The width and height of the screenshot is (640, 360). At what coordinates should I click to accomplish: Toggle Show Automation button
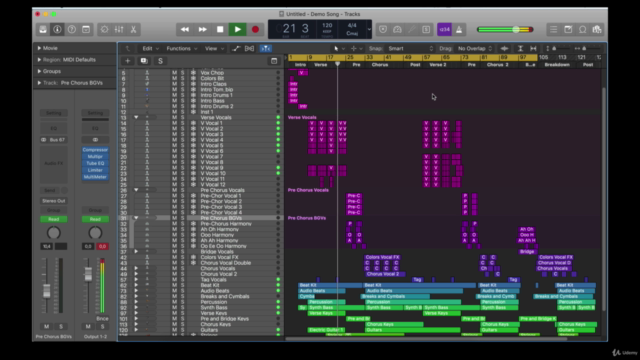236,49
